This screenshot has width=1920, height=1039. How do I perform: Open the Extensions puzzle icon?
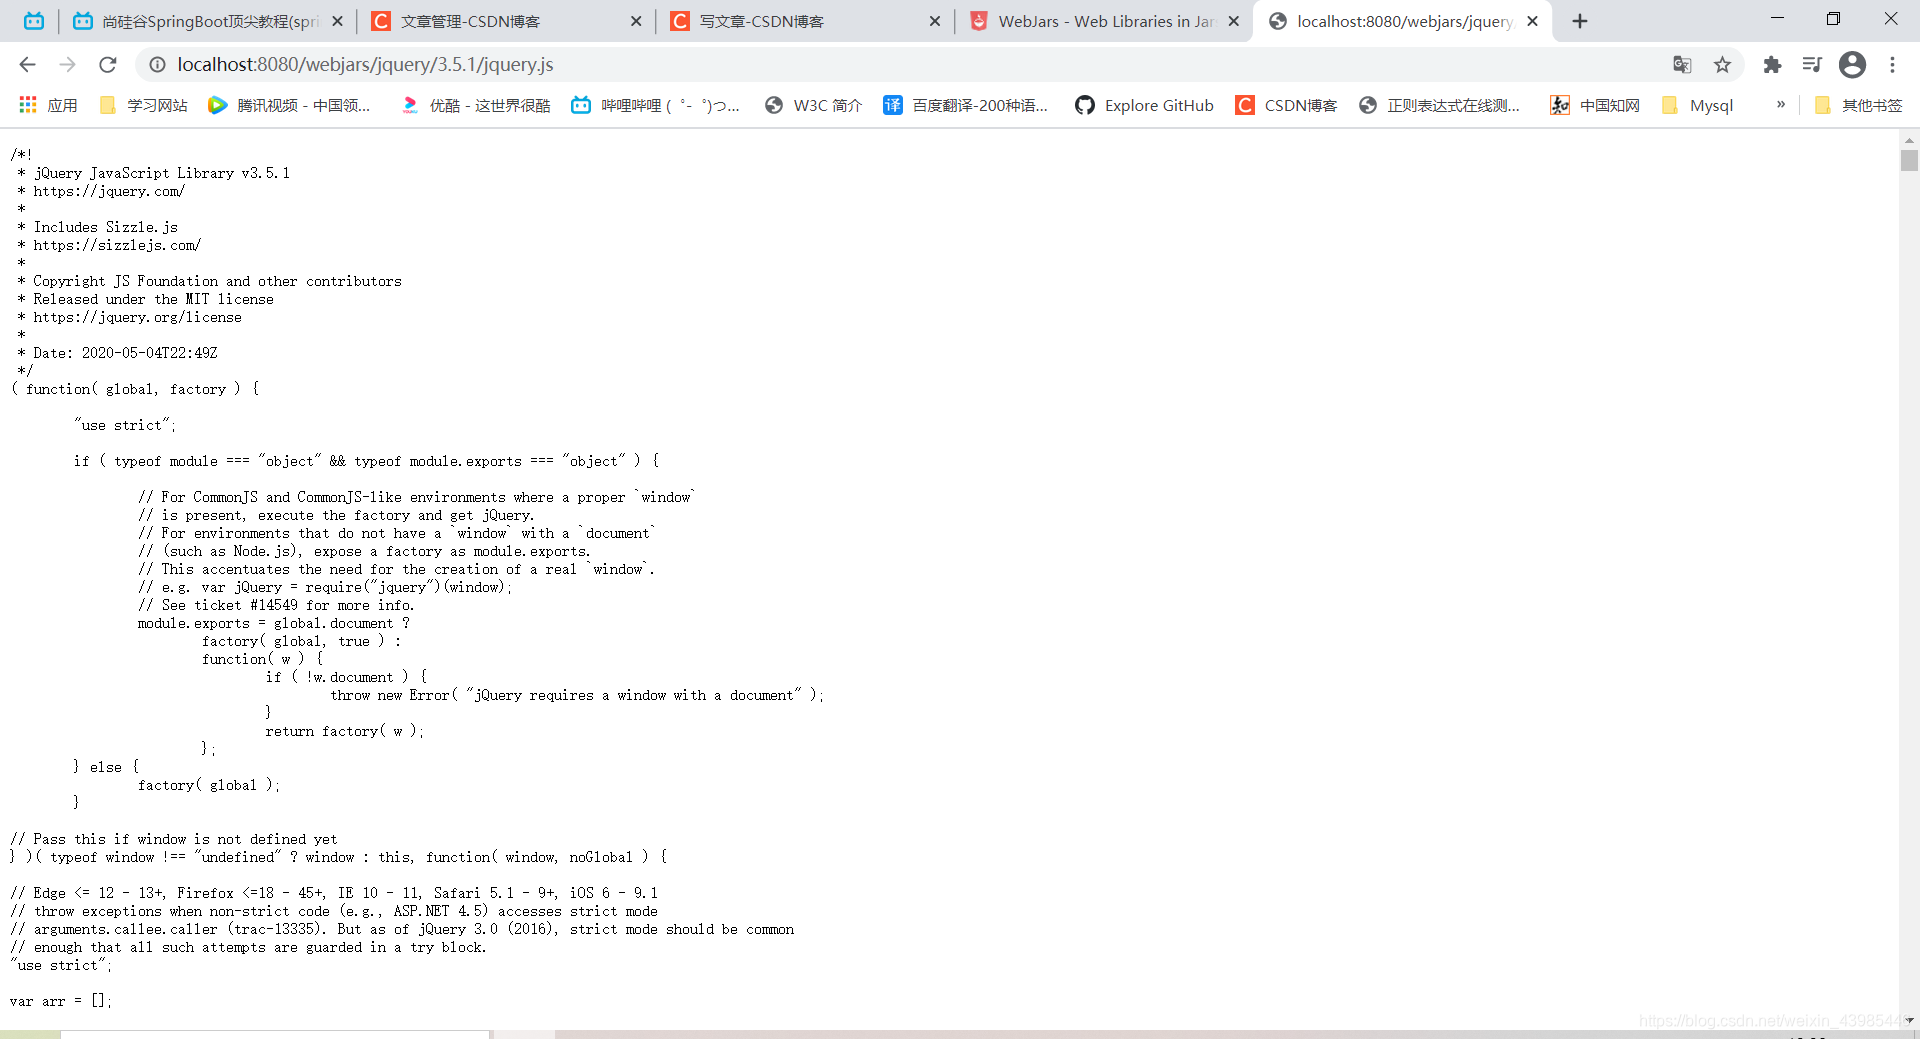pos(1772,65)
